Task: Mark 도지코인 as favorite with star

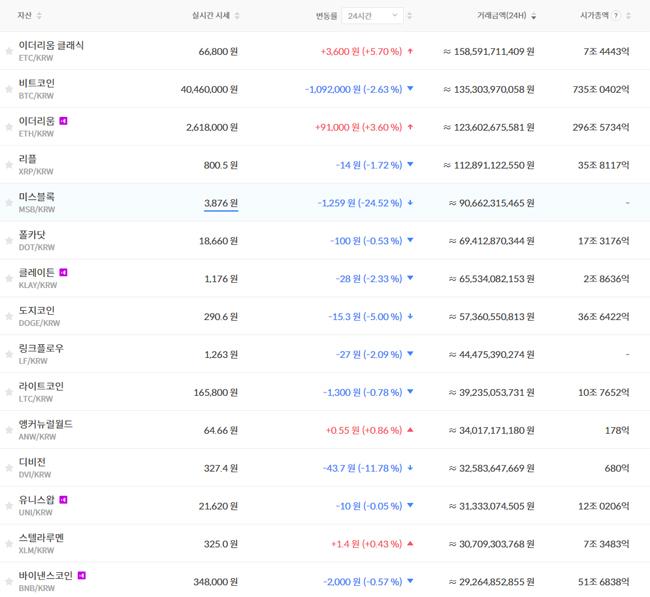Action: point(9,316)
